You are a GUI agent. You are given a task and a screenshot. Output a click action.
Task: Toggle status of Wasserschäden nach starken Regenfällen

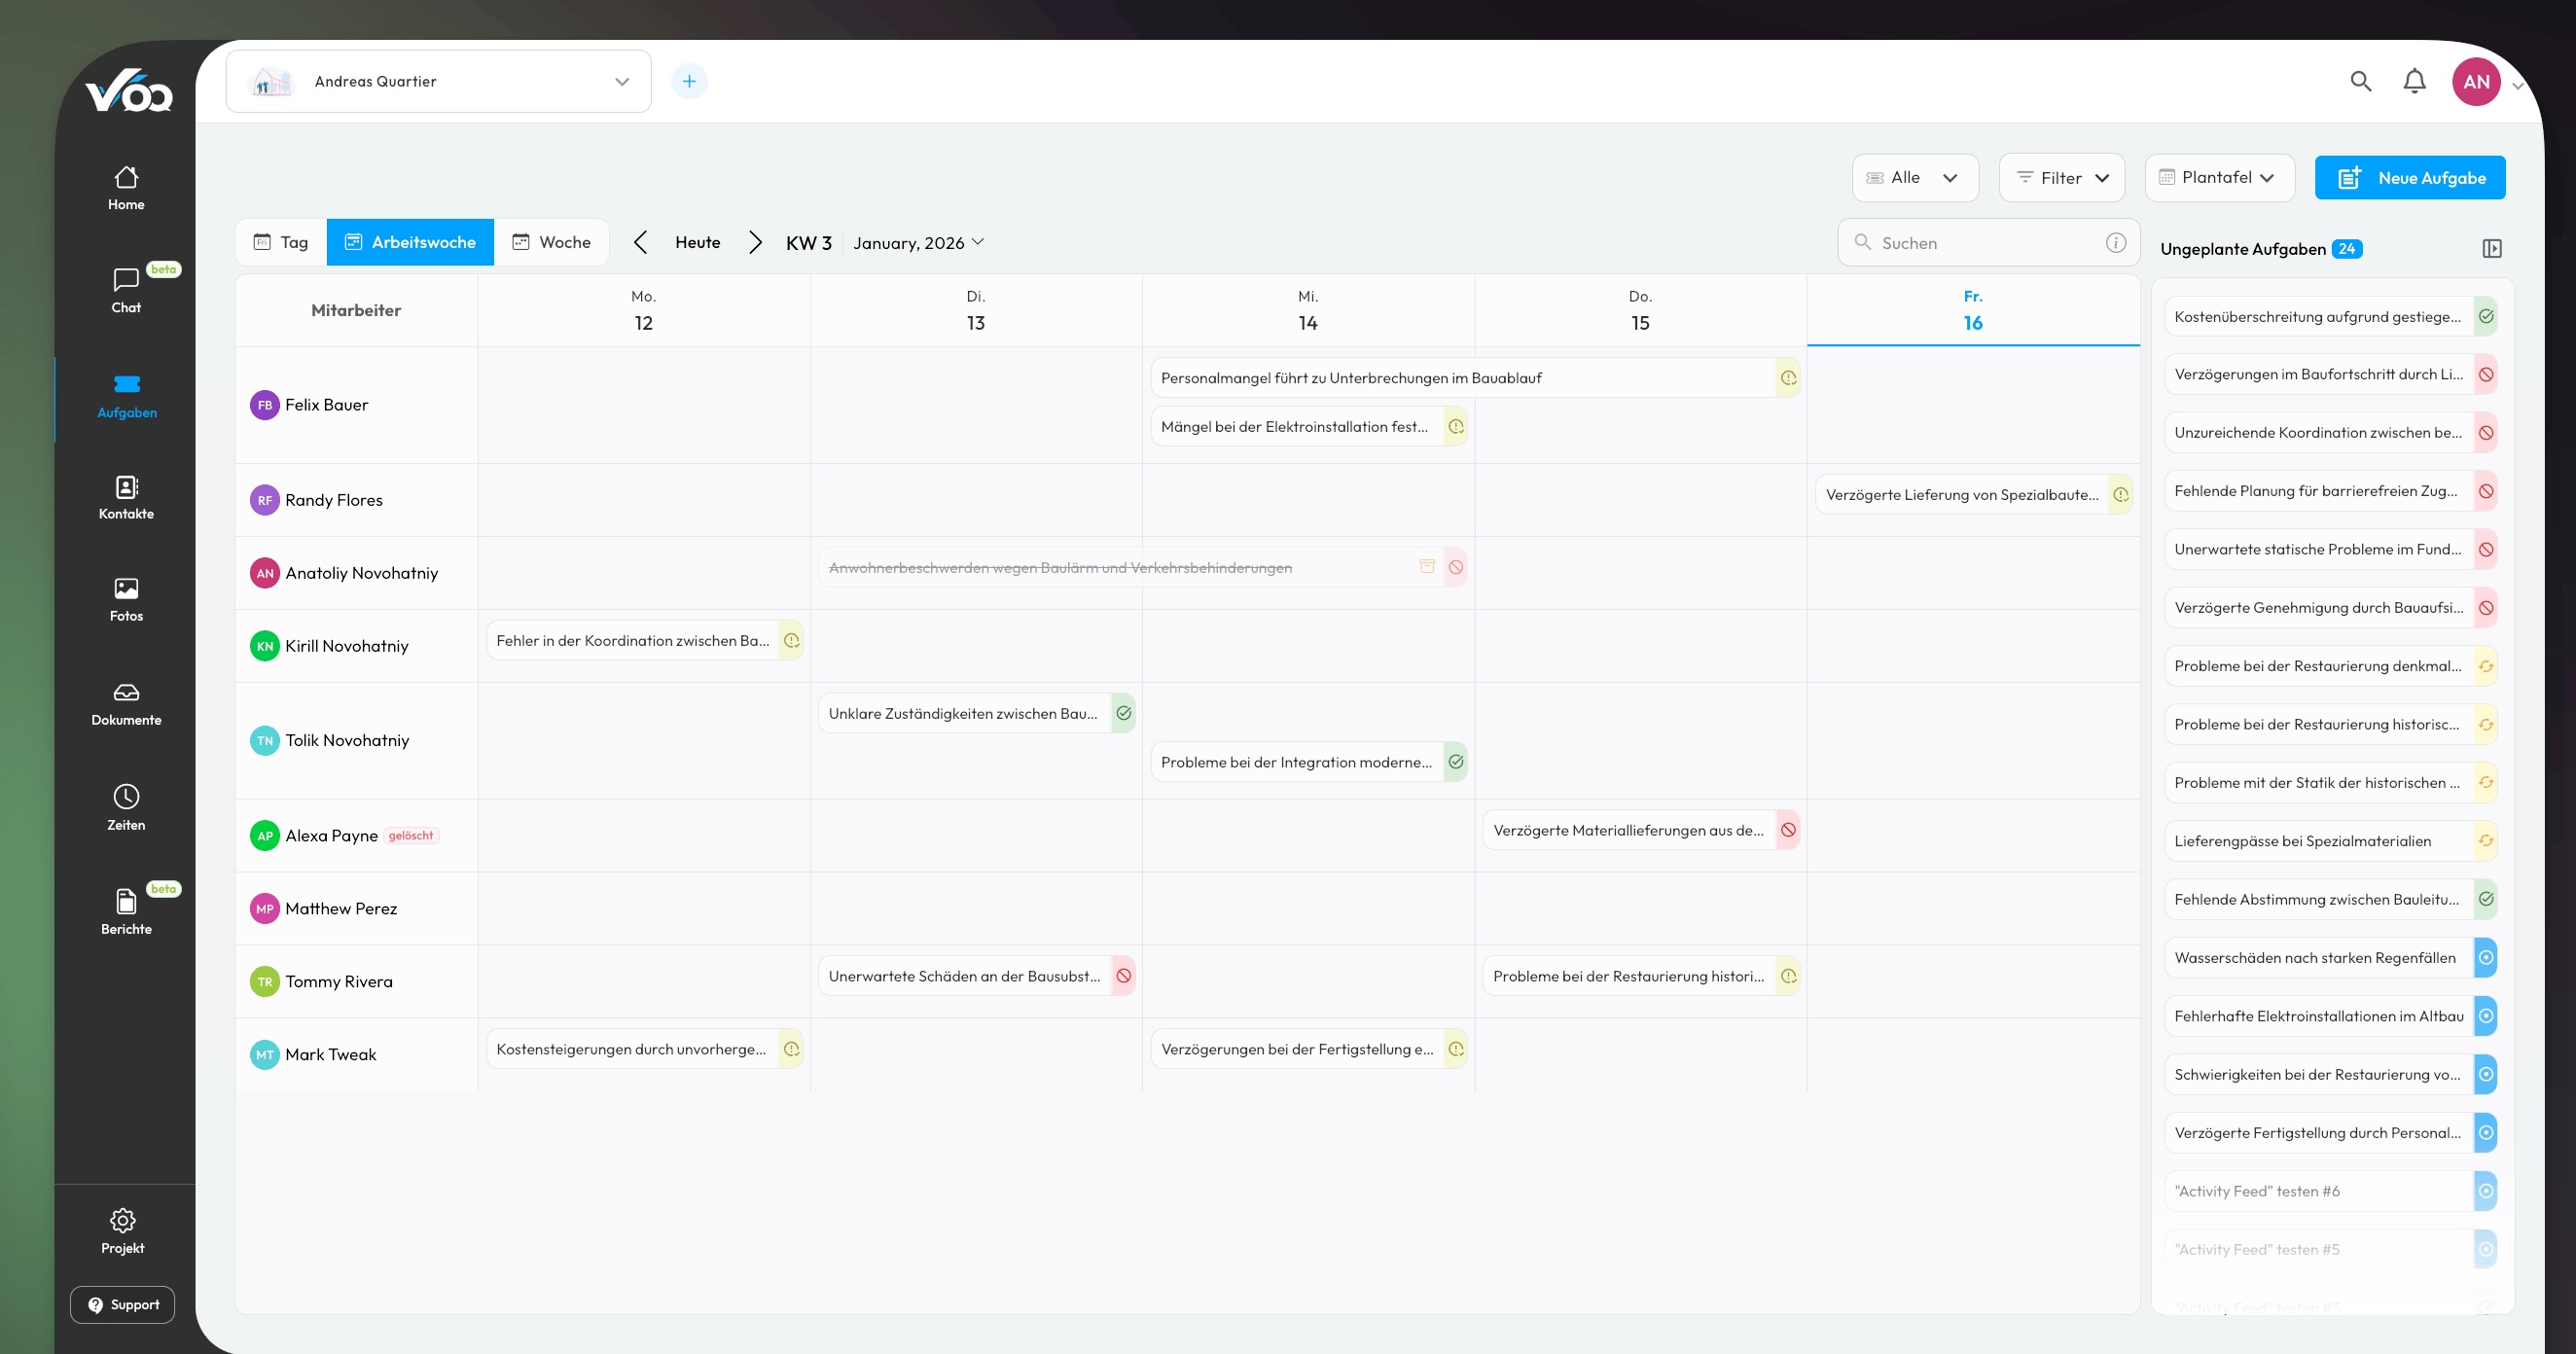tap(2485, 958)
